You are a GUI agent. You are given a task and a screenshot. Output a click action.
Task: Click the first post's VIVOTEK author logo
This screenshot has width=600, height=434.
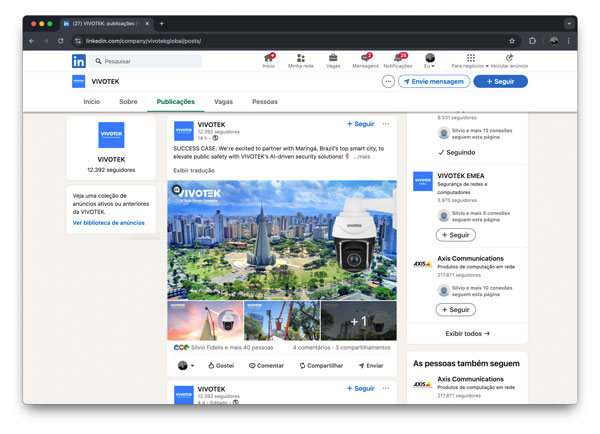[x=184, y=131]
